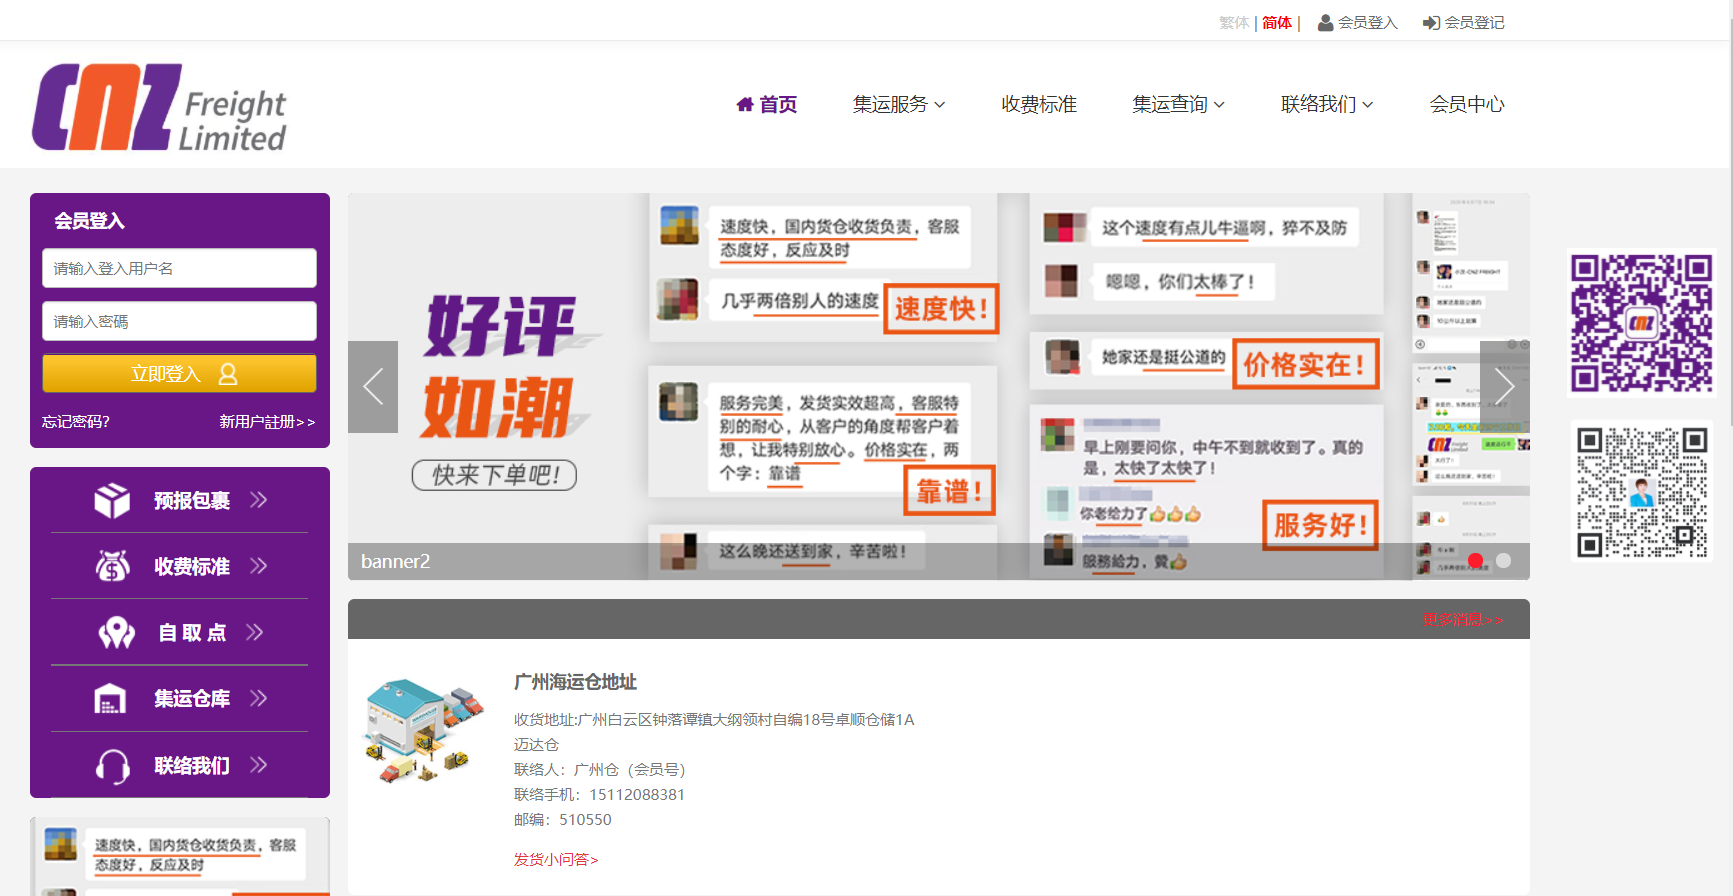
Task: Open the 联络我们 dropdown in navigation
Action: pyautogui.click(x=1326, y=104)
